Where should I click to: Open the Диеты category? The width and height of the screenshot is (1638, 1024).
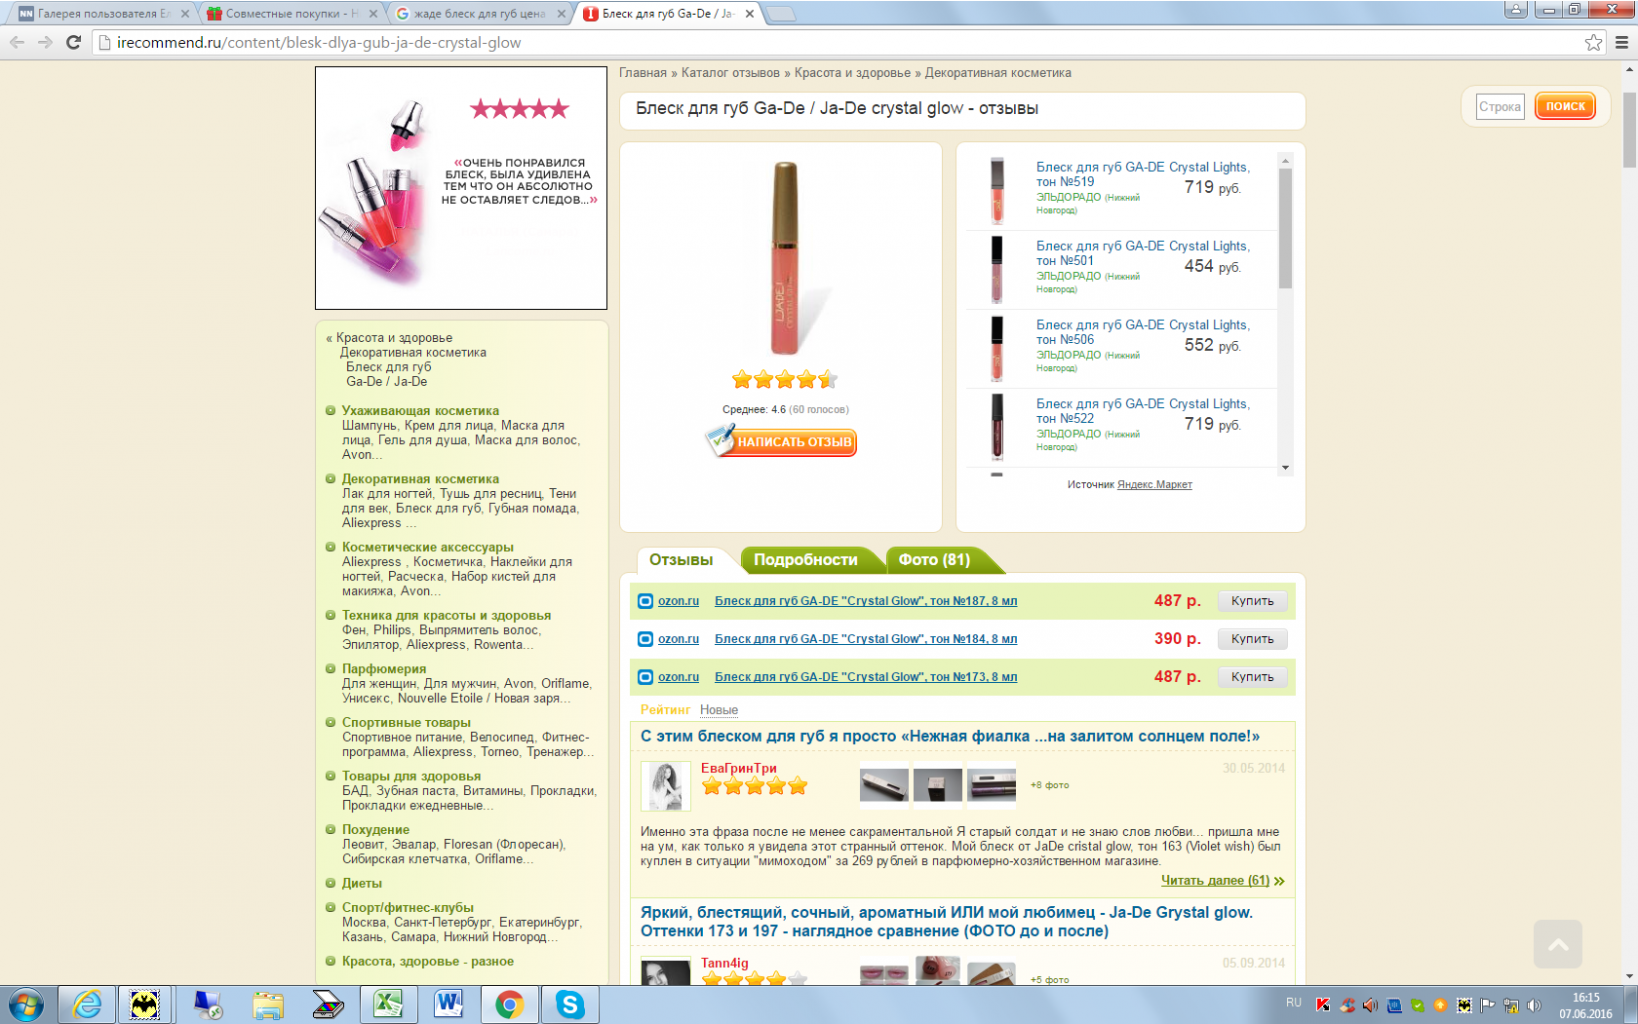pos(362,884)
